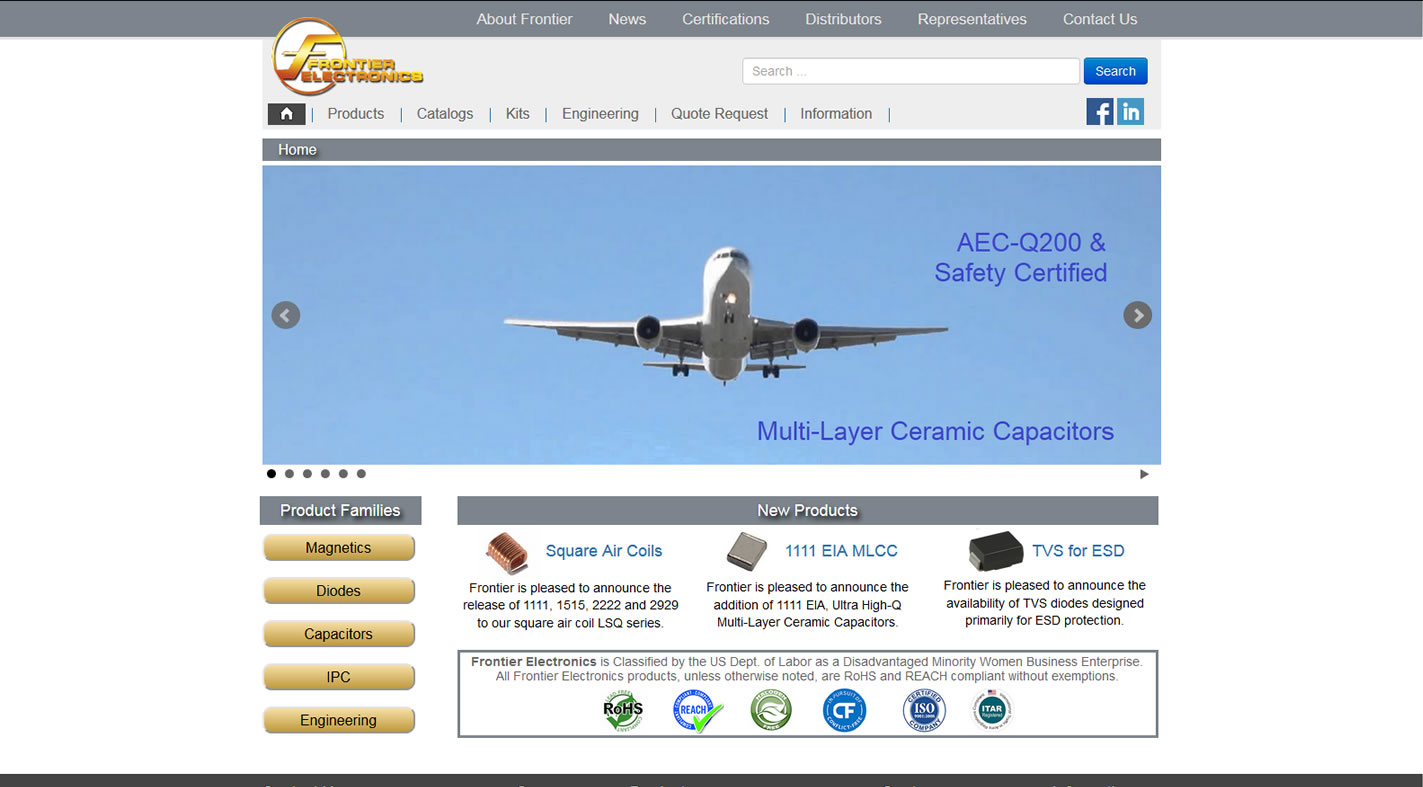The width and height of the screenshot is (1423, 787).
Task: Open the Products menu
Action: tap(355, 114)
